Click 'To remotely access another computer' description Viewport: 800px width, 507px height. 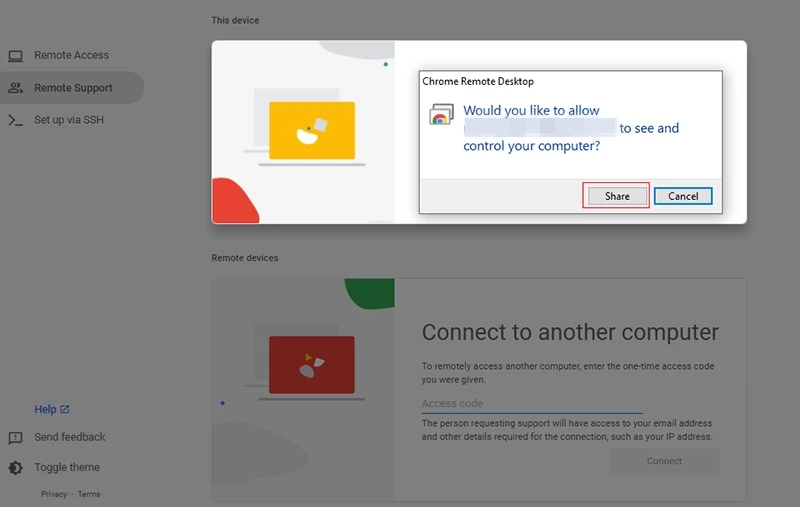point(568,373)
